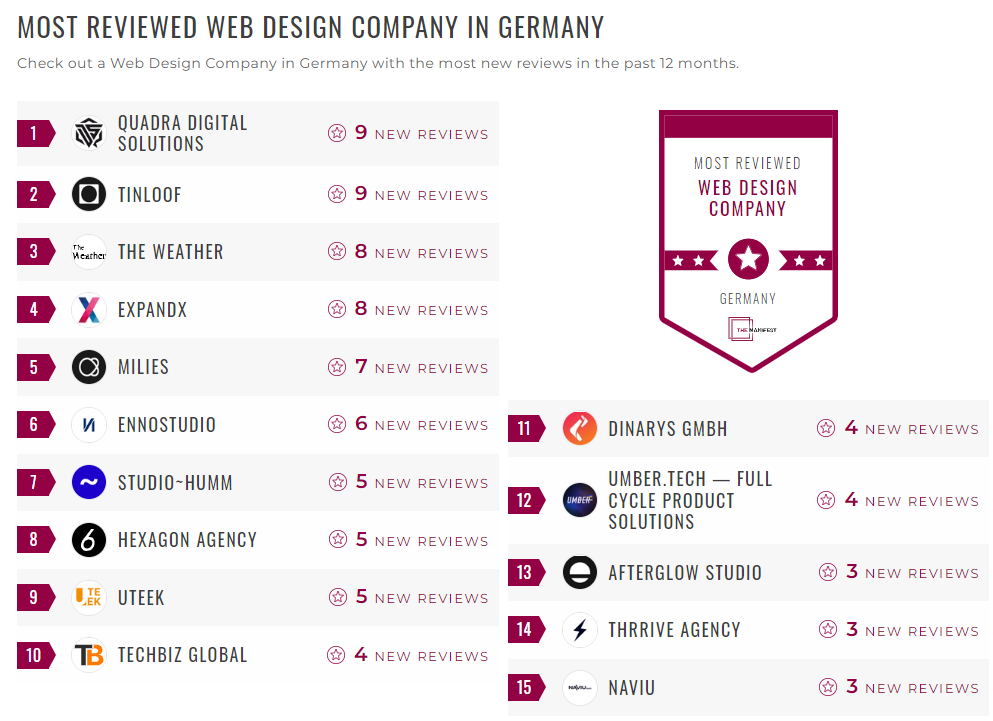Image resolution: width=993 pixels, height=721 pixels.
Task: Select the Tinloof company logo
Action: coord(88,194)
